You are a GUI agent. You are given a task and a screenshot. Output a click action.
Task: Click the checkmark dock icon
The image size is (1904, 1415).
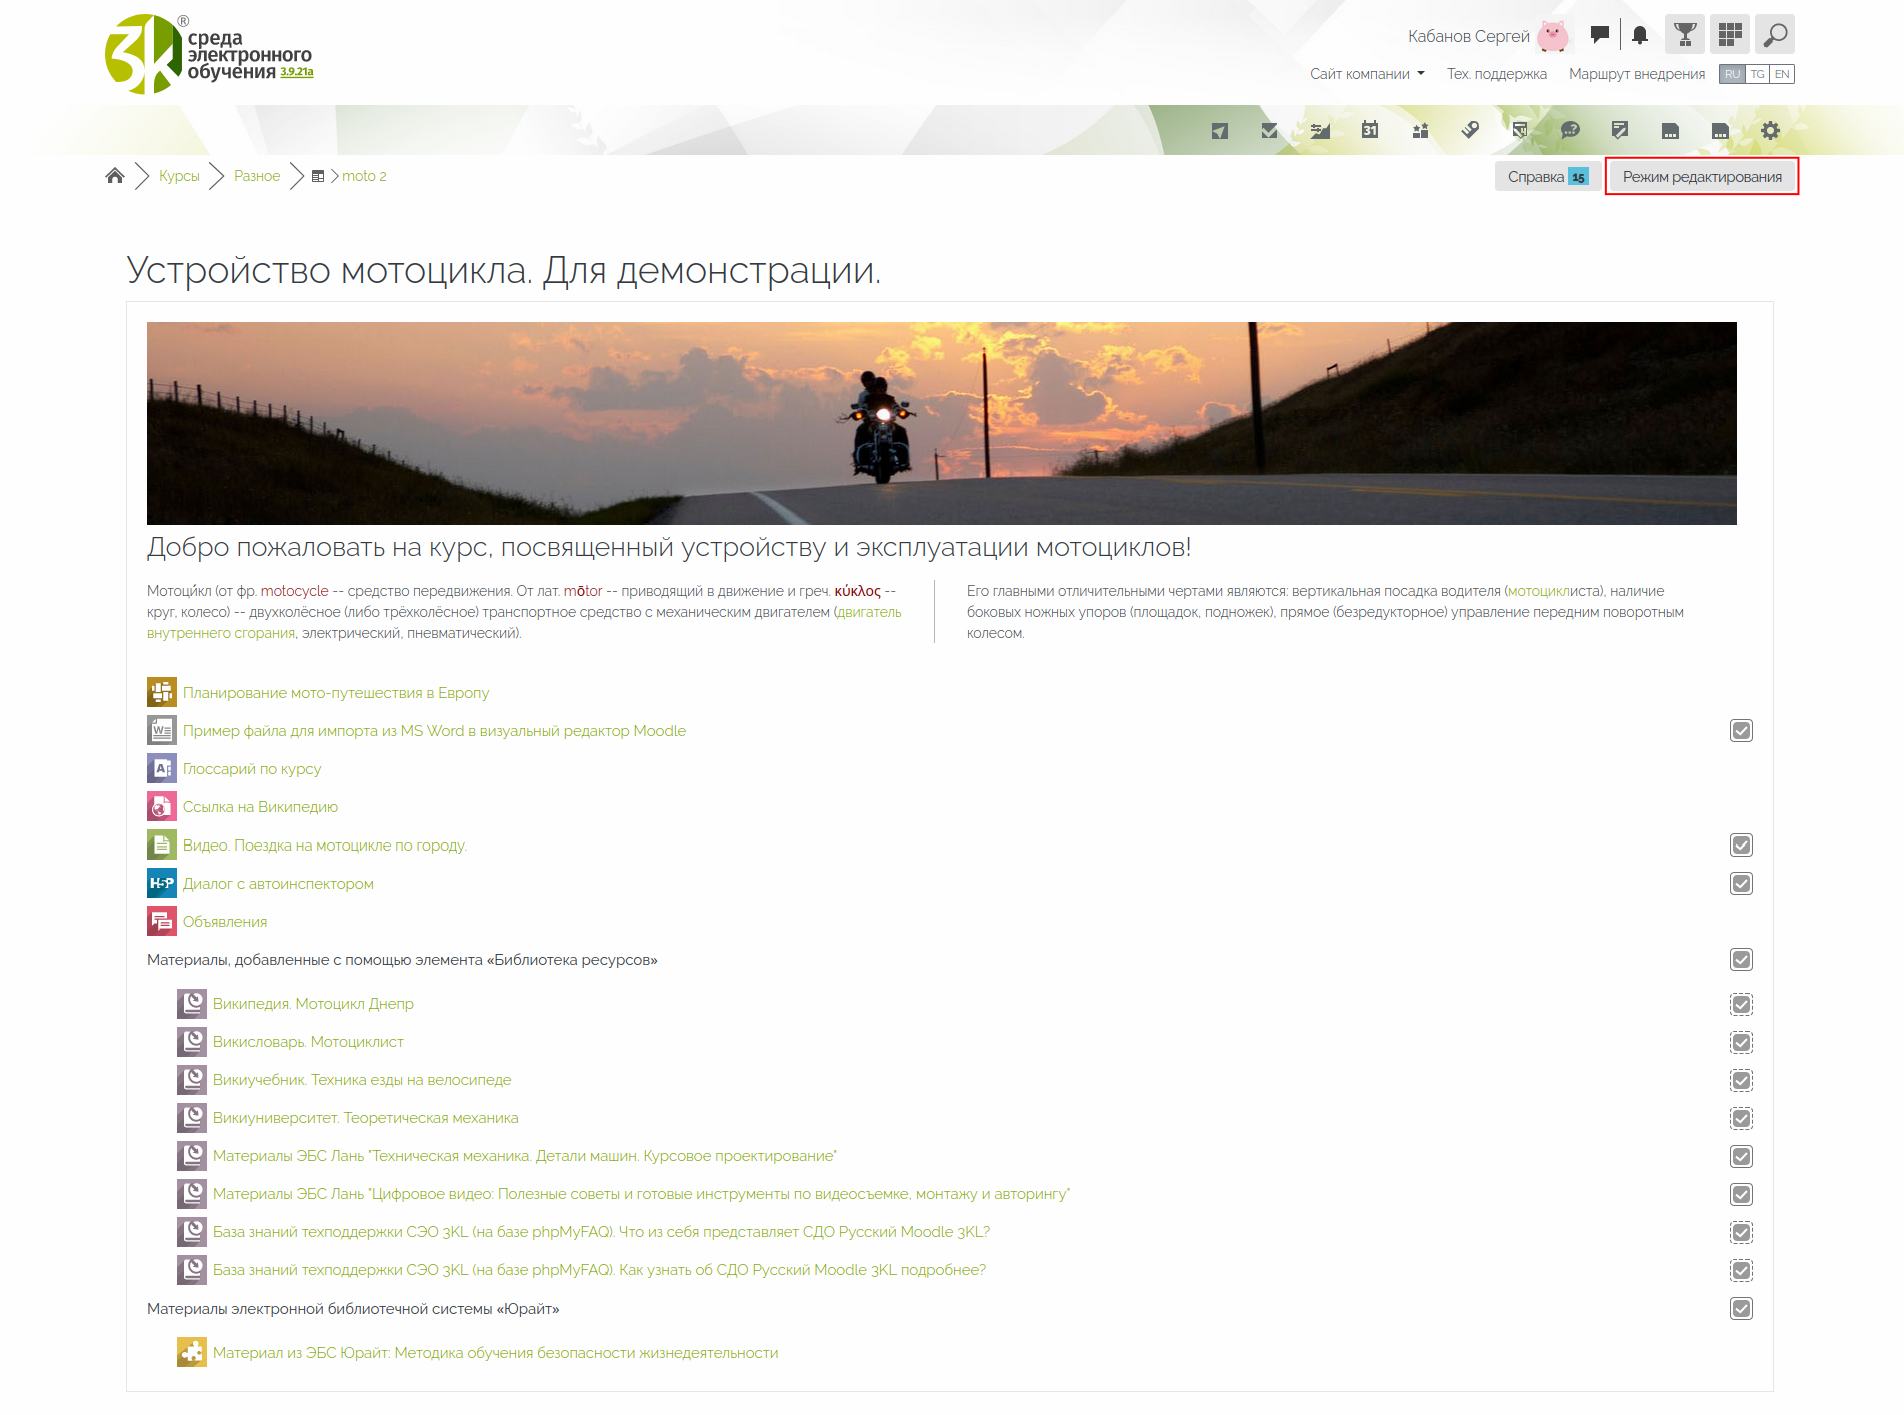click(x=1269, y=131)
